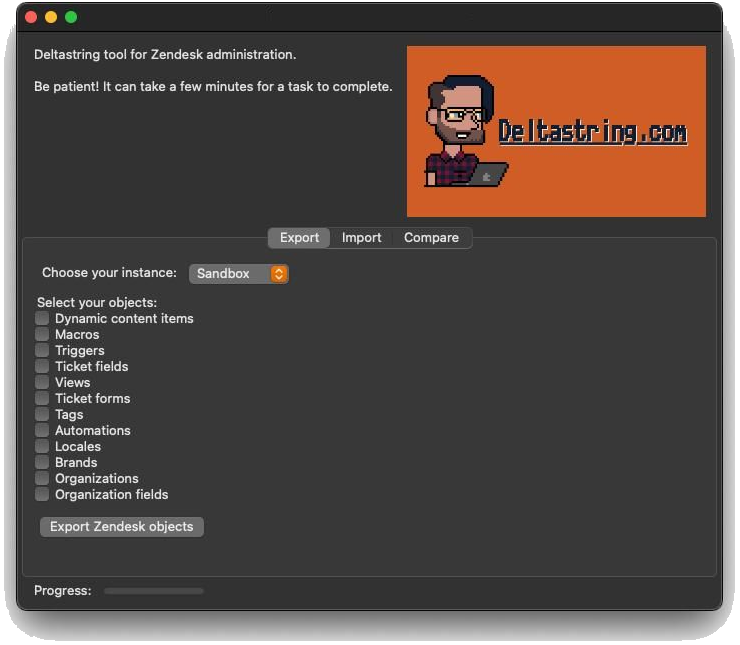The height and width of the screenshot is (645, 740).
Task: Enable the Tags checkbox
Action: click(x=42, y=415)
